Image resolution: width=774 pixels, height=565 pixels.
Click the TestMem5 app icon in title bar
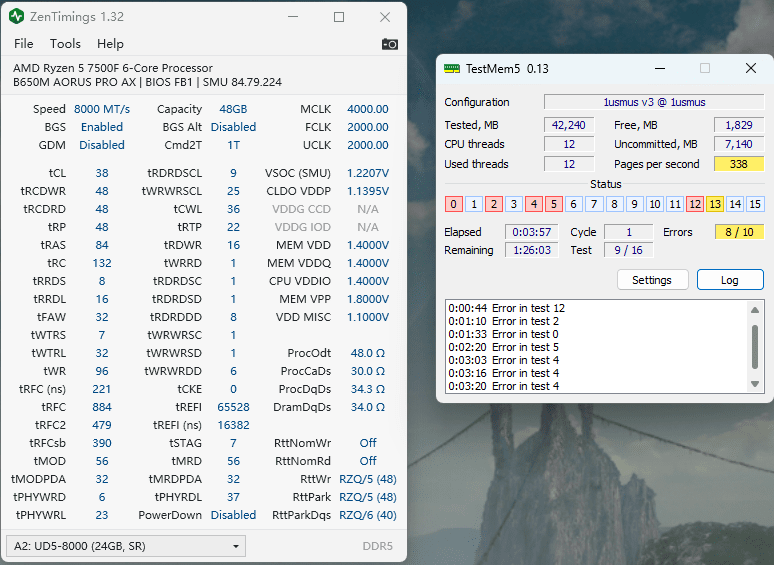[452, 68]
